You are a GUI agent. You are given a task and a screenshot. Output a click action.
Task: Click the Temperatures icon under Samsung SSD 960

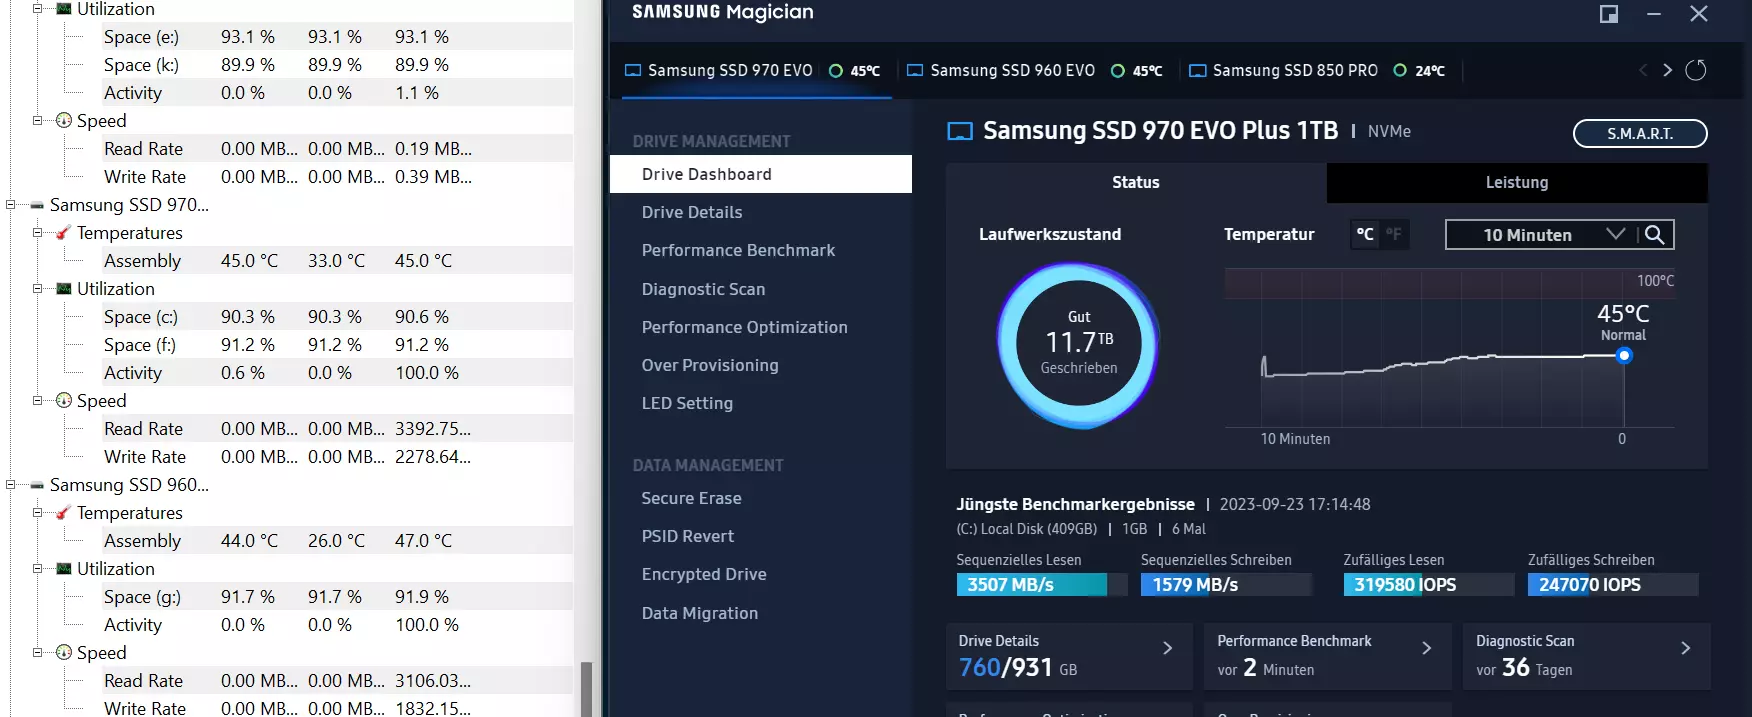(63, 513)
